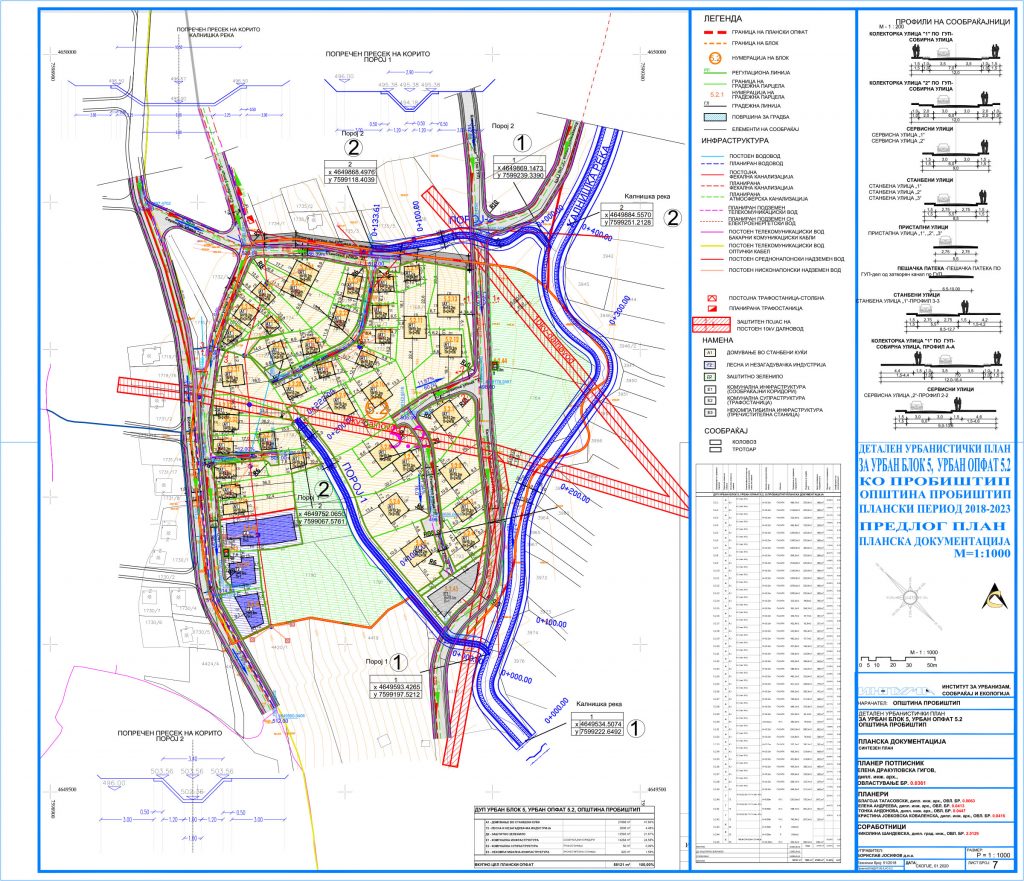Click the ИНФРАСТРУКТУРА legend heading
Viewport: 1024px width, 881px height.
735,140
